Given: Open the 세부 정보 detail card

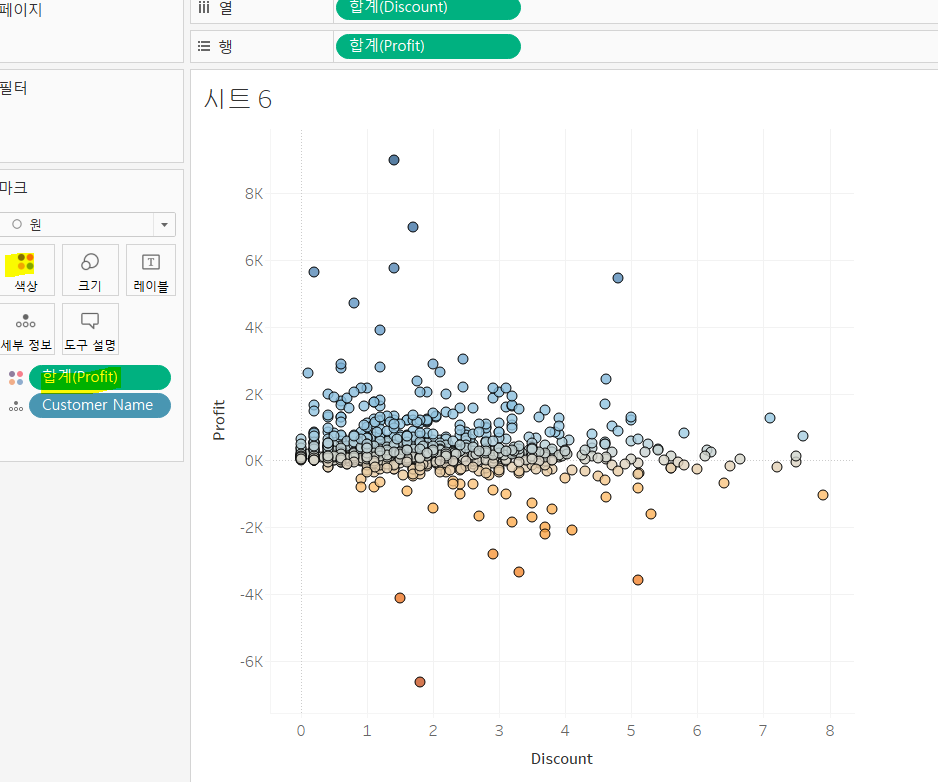Looking at the screenshot, I should coord(26,329).
